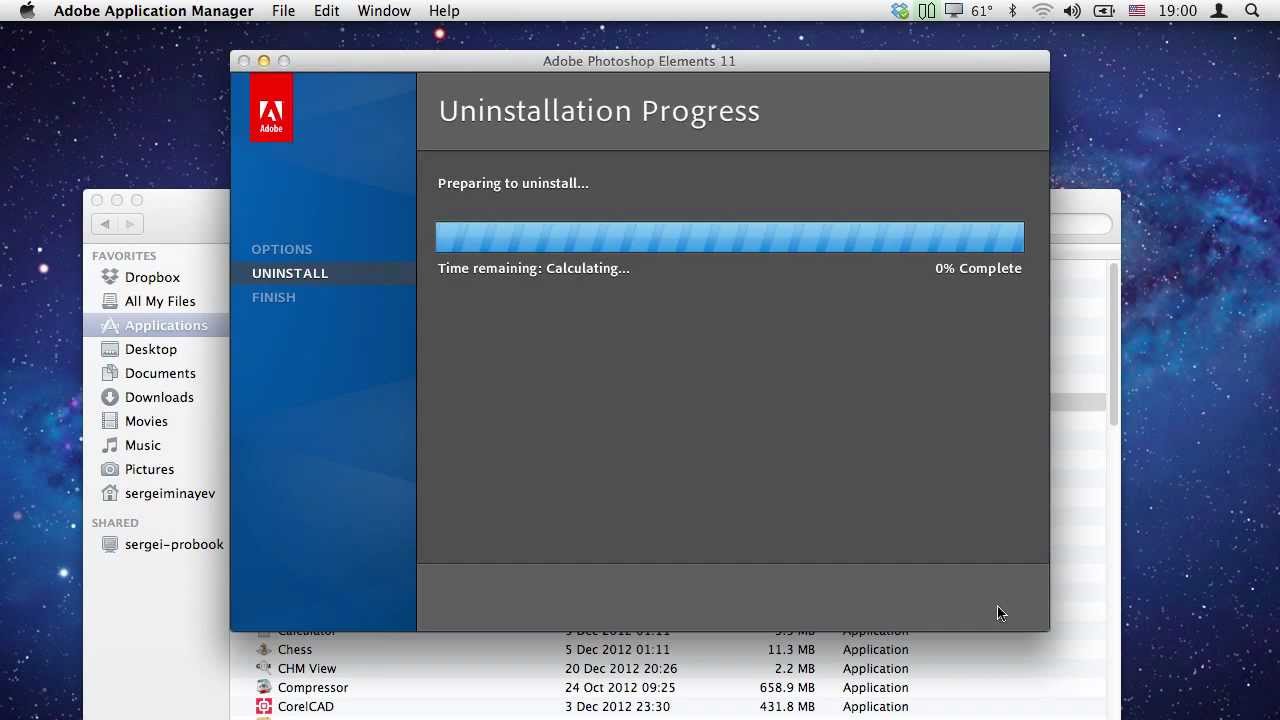Click the Chess app icon

coord(263,649)
